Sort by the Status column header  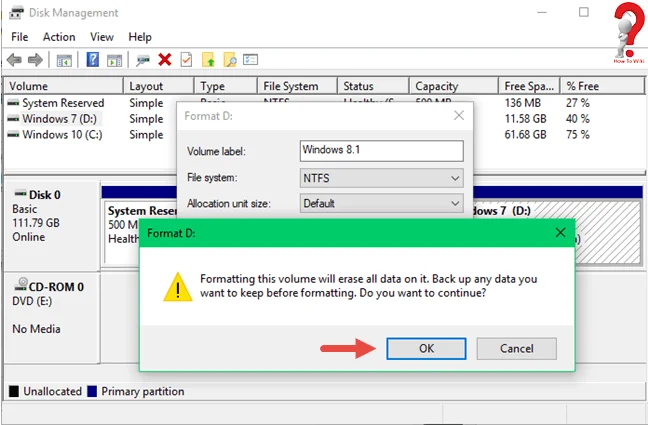click(x=373, y=86)
